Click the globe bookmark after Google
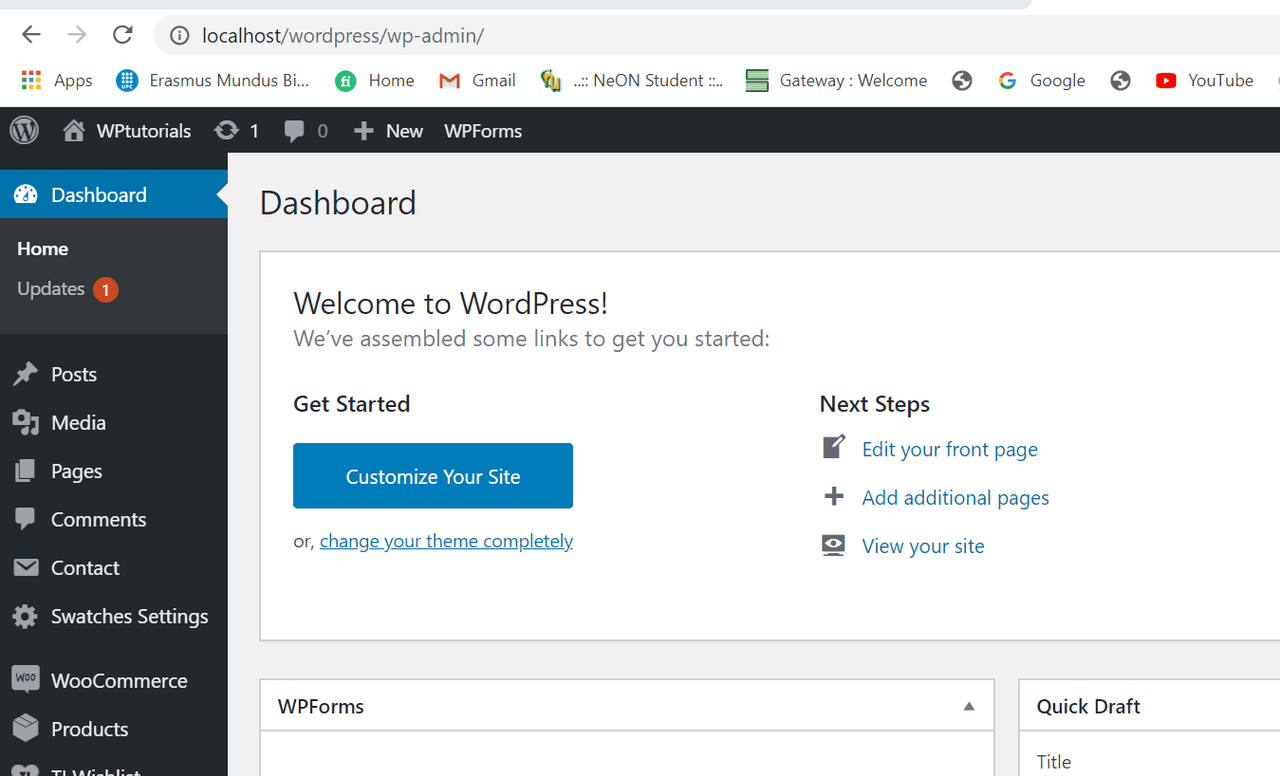The image size is (1280, 776). point(1120,81)
